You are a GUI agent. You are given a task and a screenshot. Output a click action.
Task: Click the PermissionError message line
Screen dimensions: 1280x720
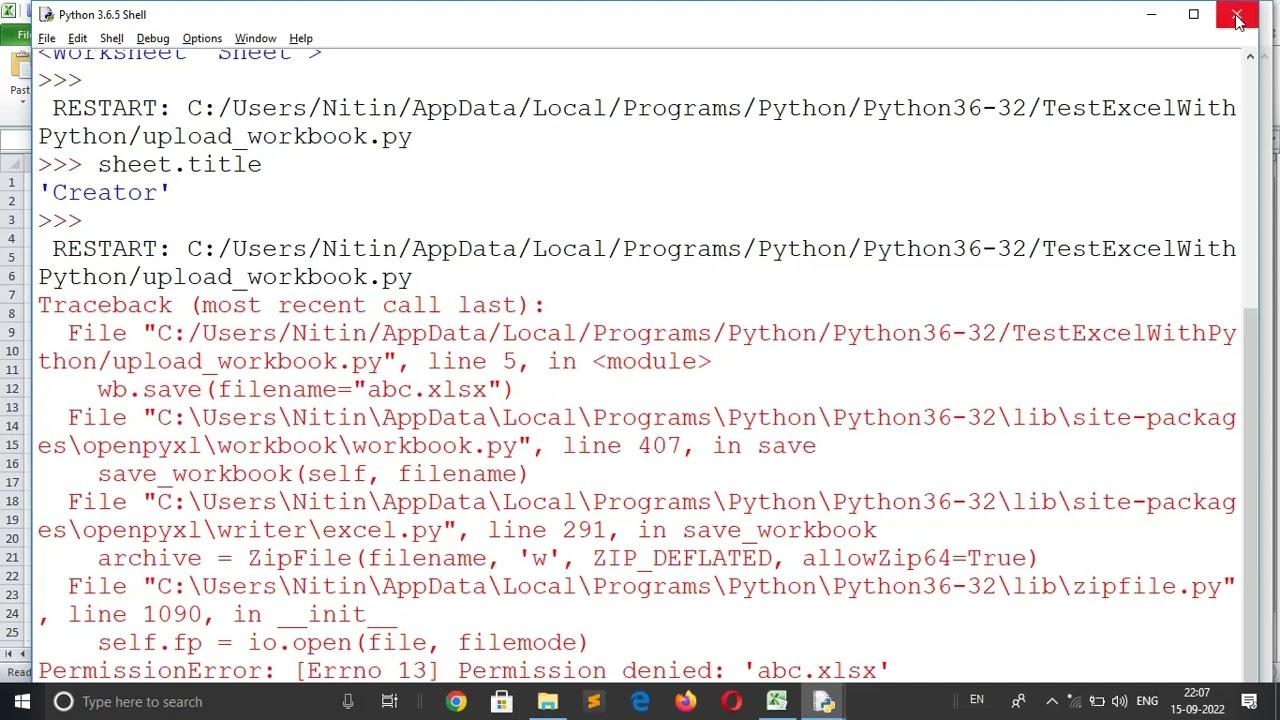tap(463, 670)
